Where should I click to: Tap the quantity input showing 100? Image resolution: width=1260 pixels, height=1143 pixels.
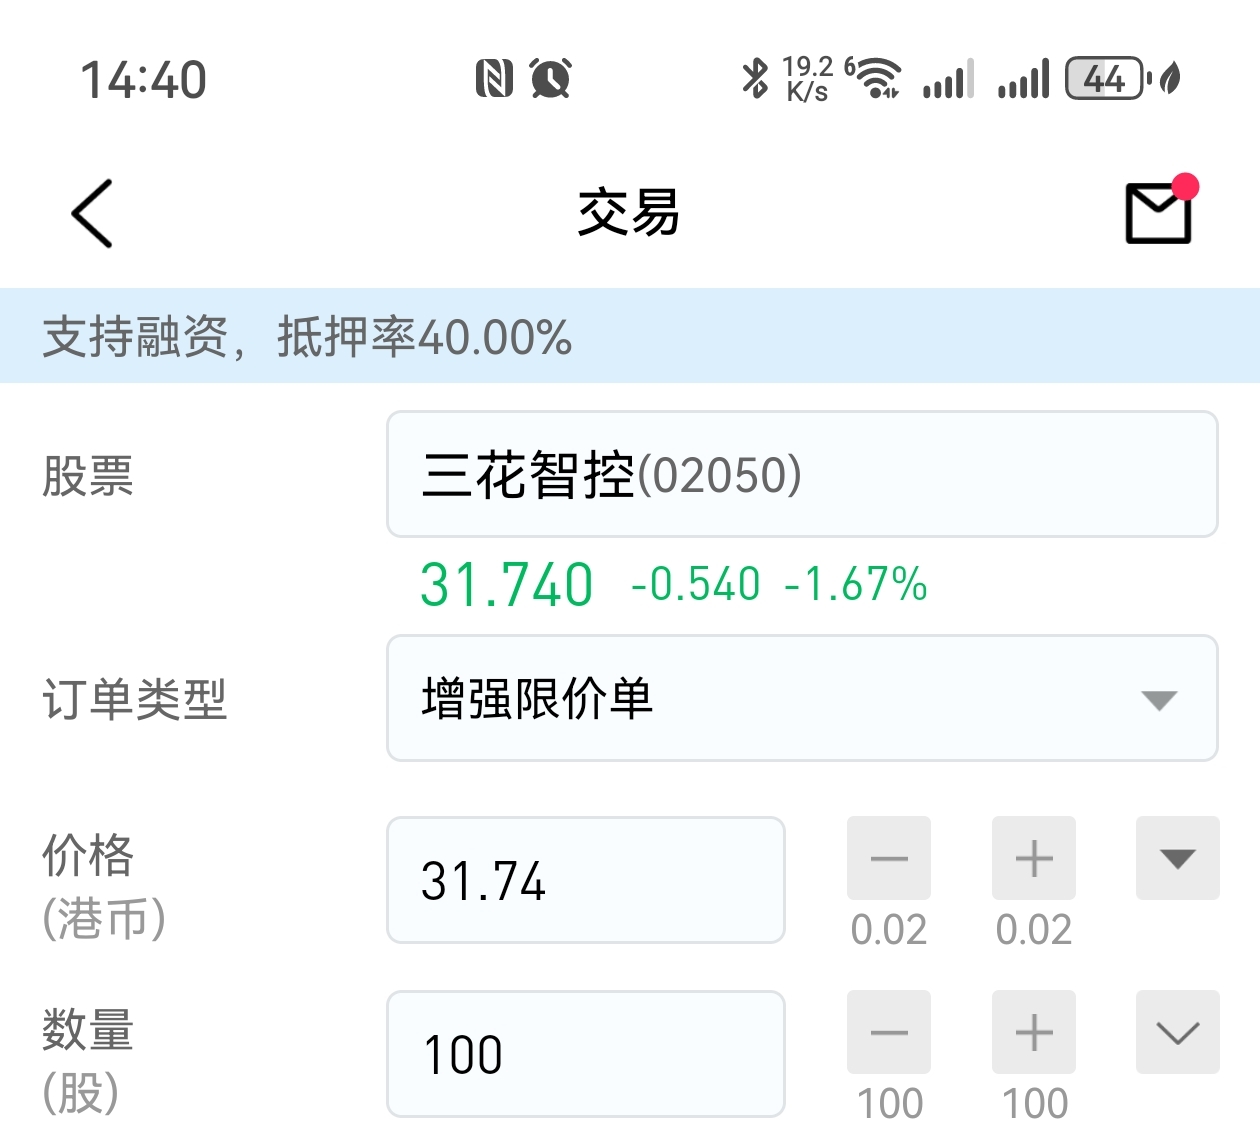point(586,1054)
